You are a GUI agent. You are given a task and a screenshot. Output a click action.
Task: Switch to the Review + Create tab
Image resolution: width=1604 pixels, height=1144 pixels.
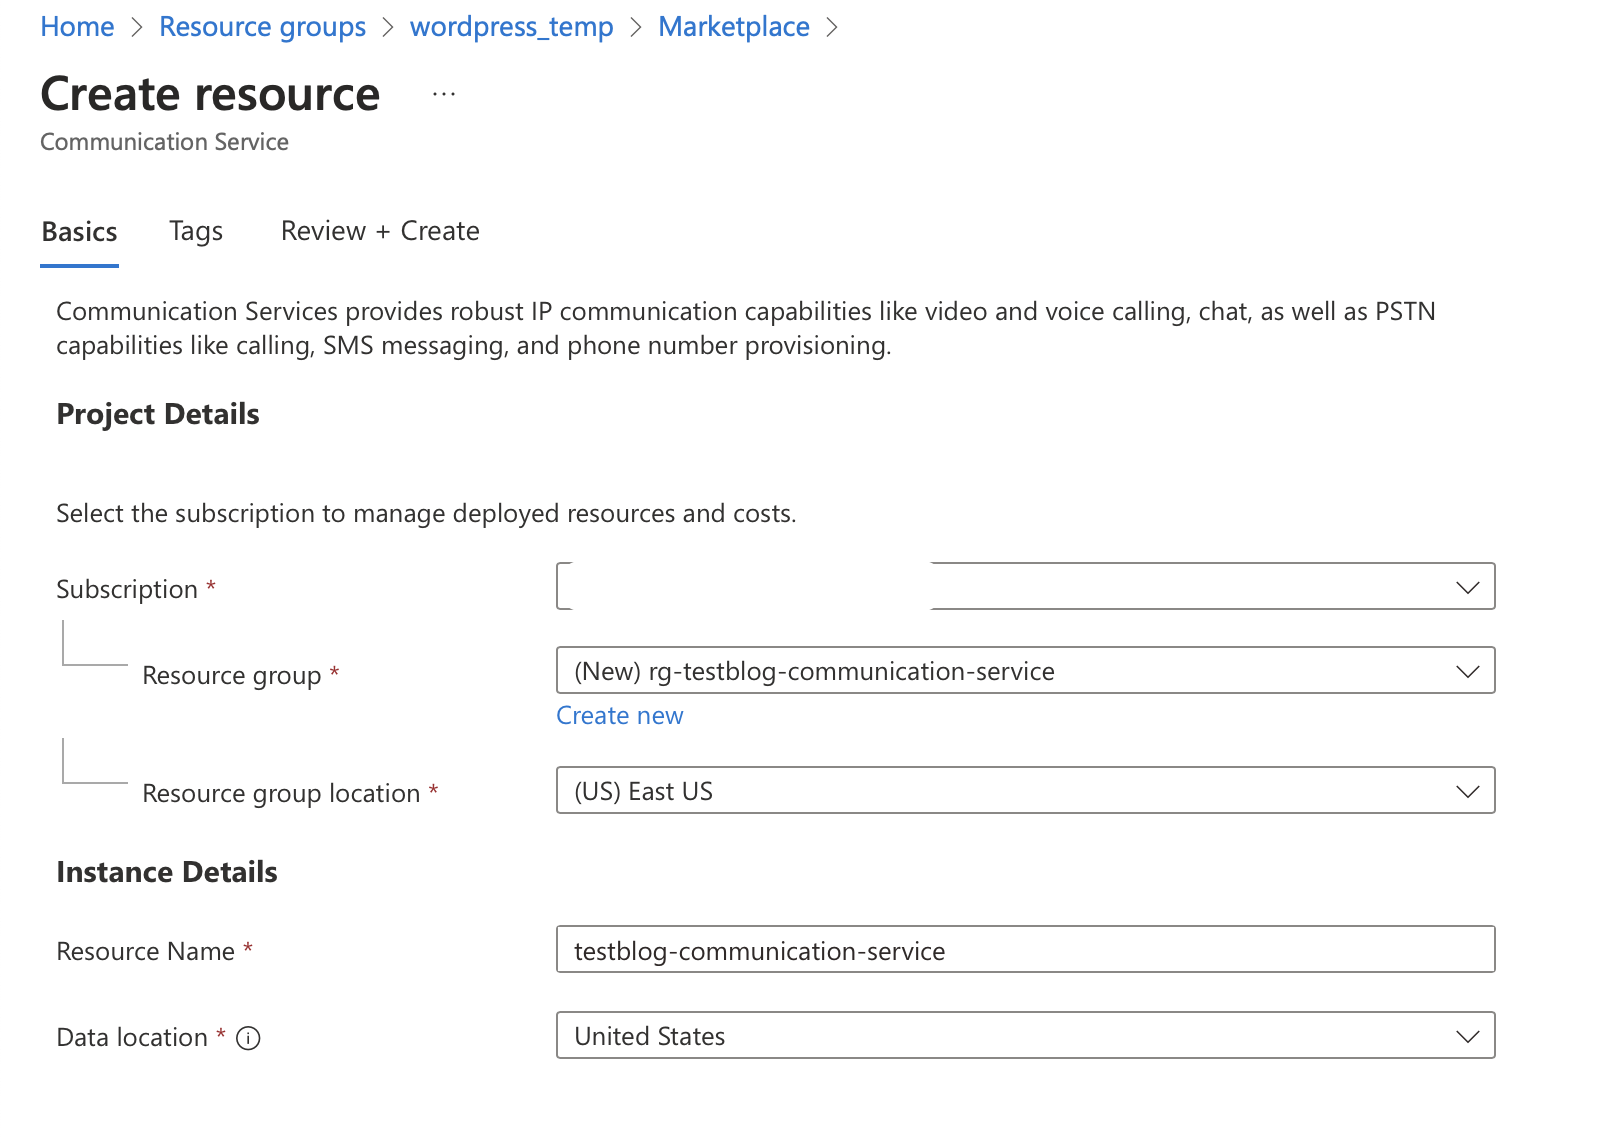[380, 231]
